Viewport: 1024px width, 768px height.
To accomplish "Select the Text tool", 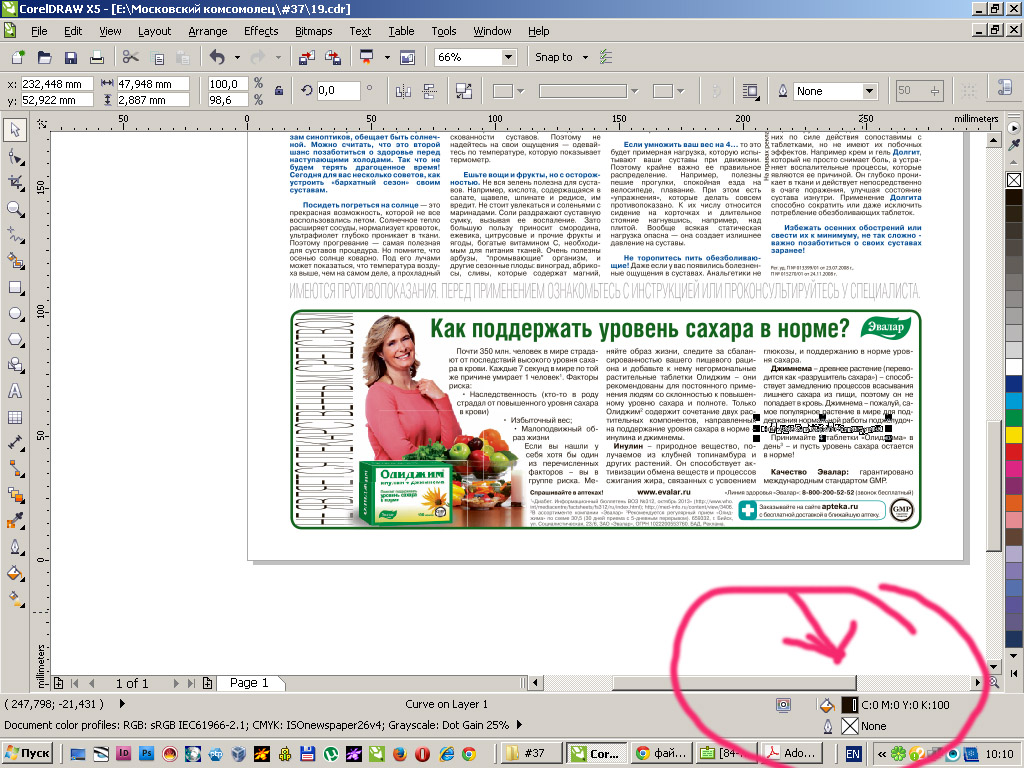I will tap(14, 391).
